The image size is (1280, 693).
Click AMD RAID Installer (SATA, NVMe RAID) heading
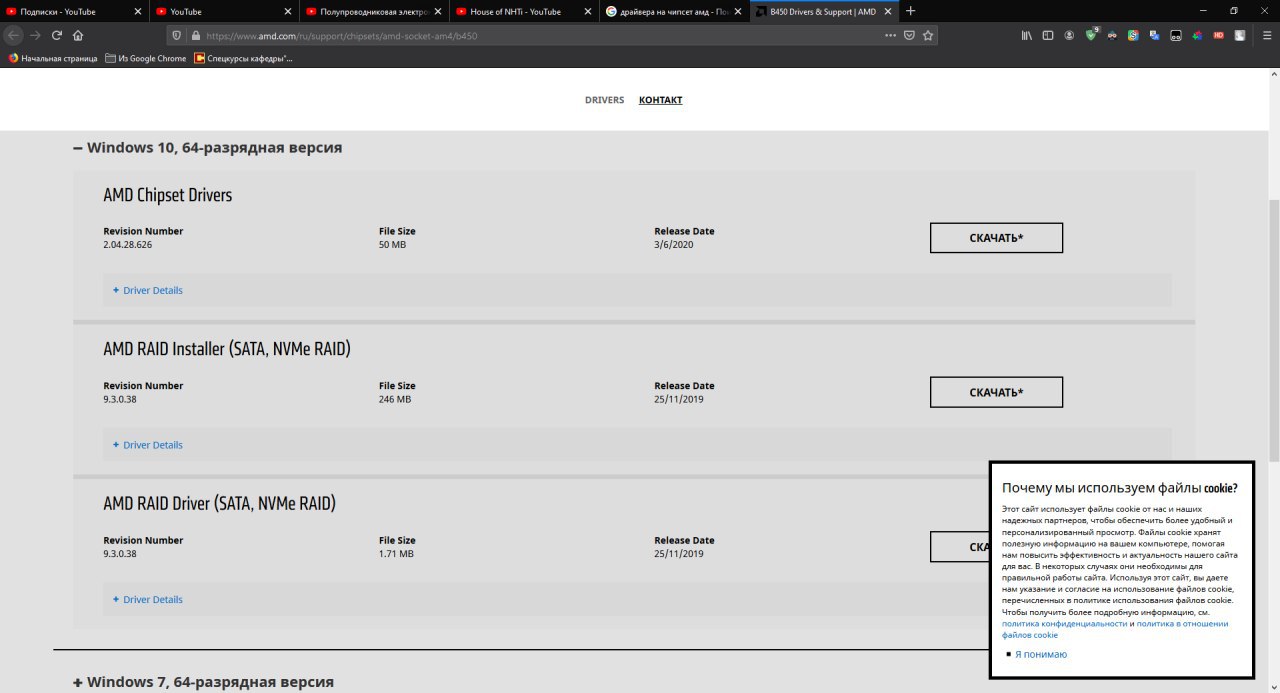227,349
